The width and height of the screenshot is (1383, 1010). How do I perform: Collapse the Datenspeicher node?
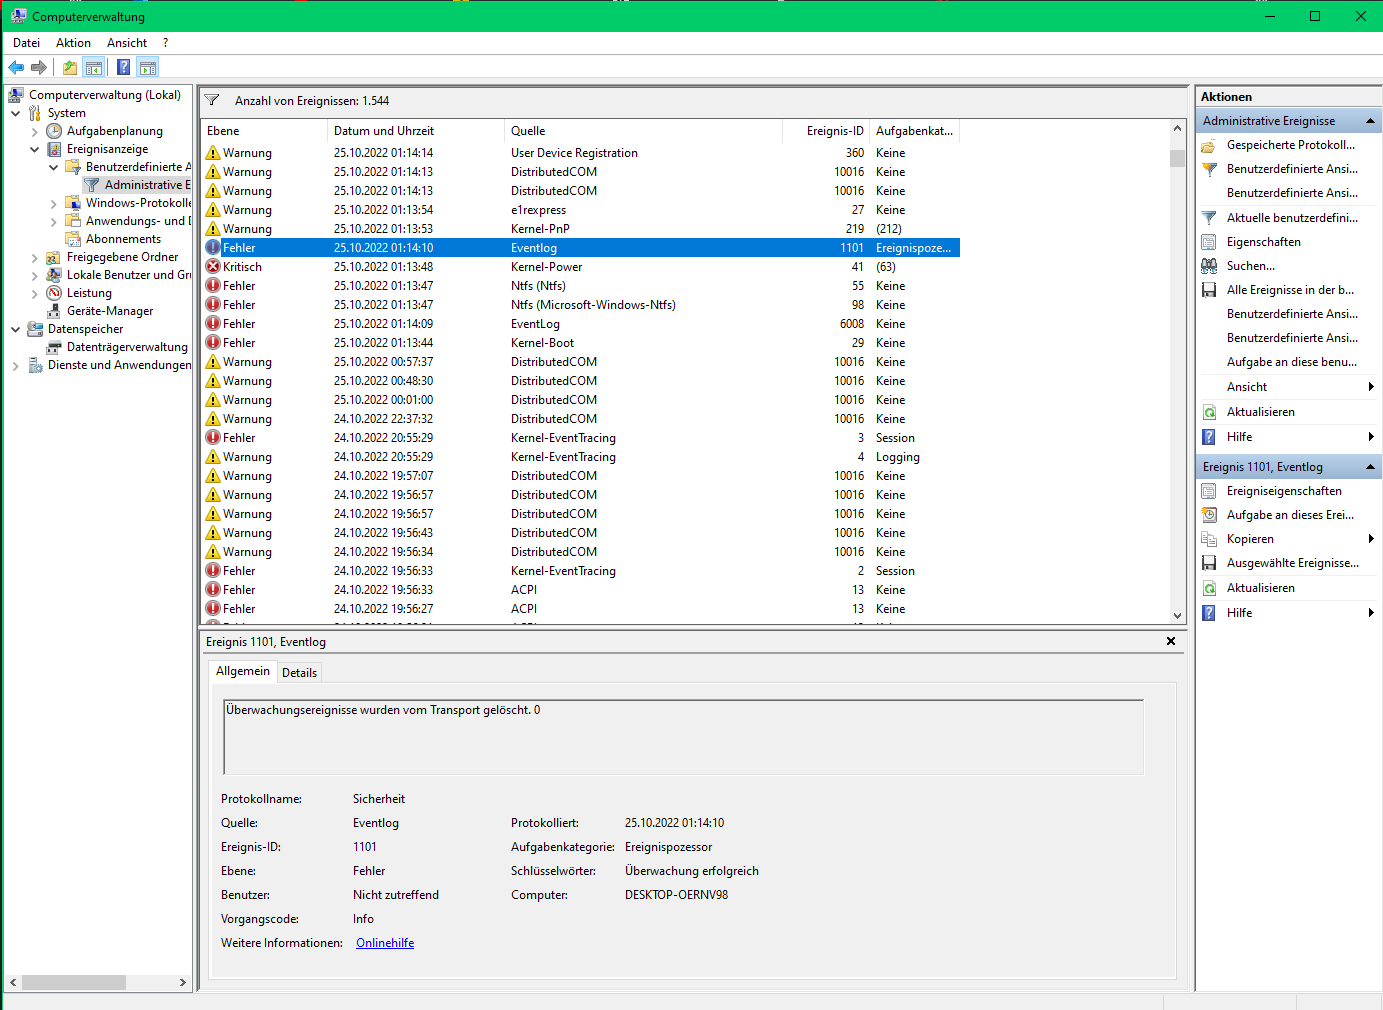point(16,329)
